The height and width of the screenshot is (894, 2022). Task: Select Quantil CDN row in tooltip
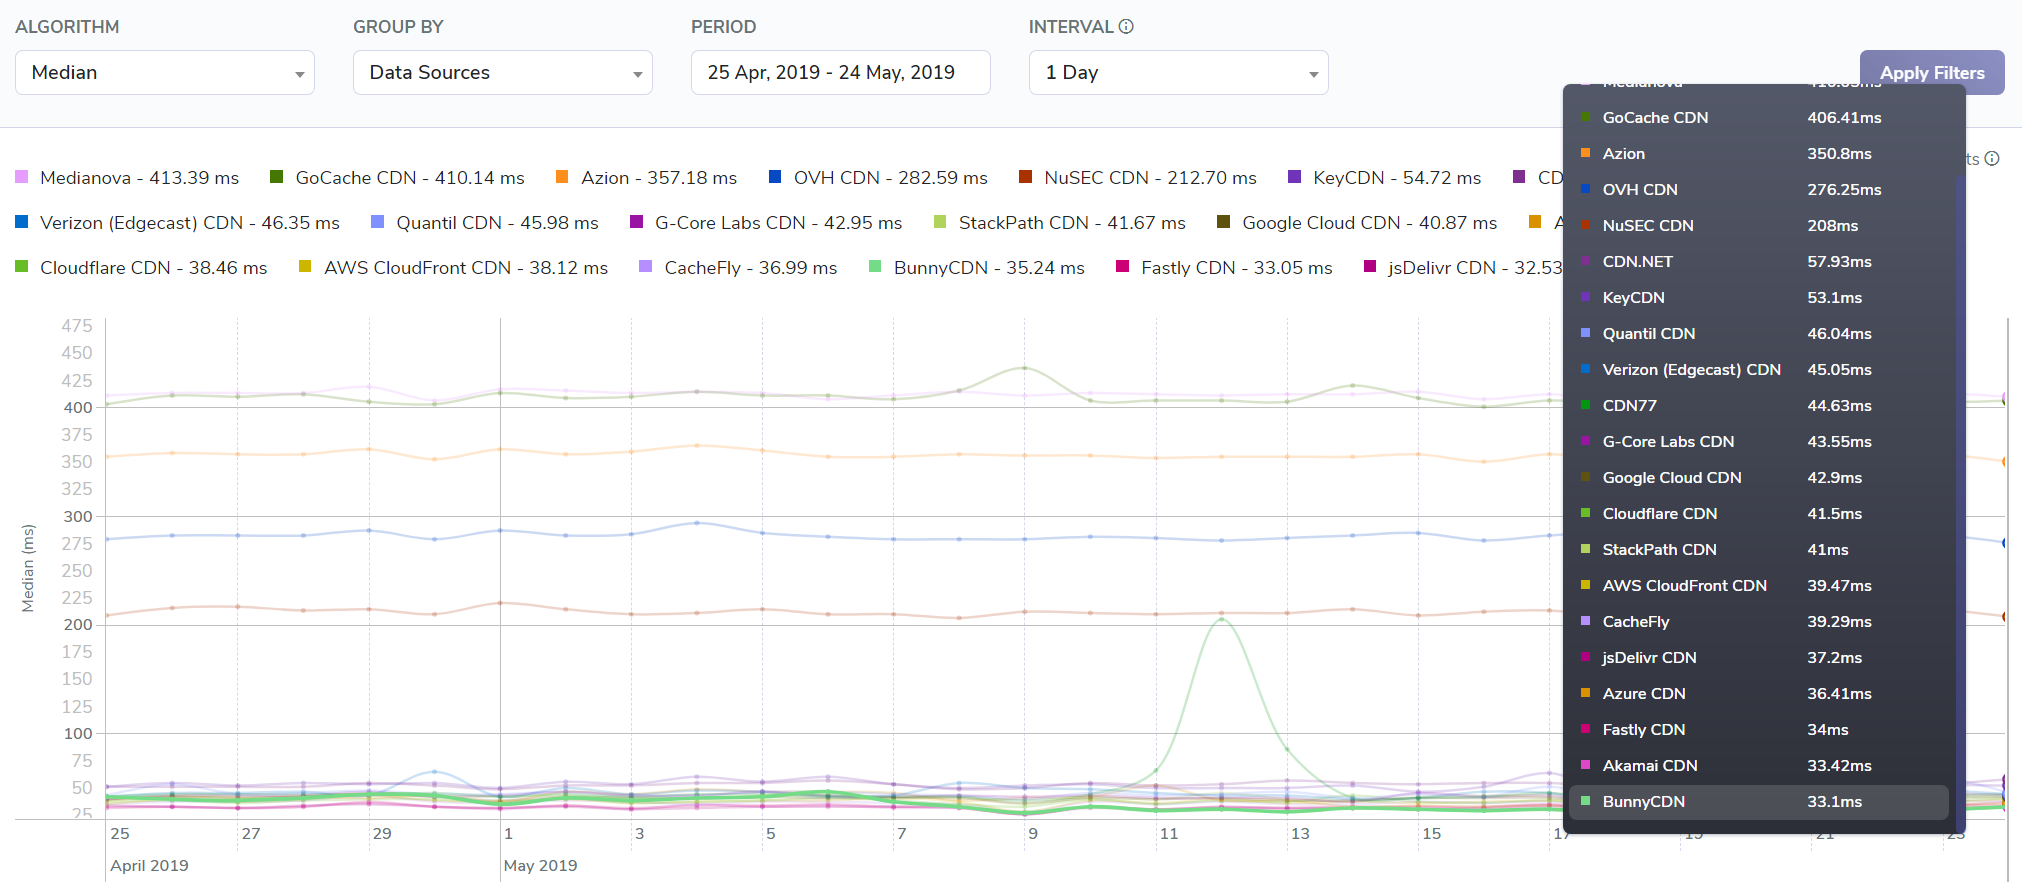coord(1759,334)
